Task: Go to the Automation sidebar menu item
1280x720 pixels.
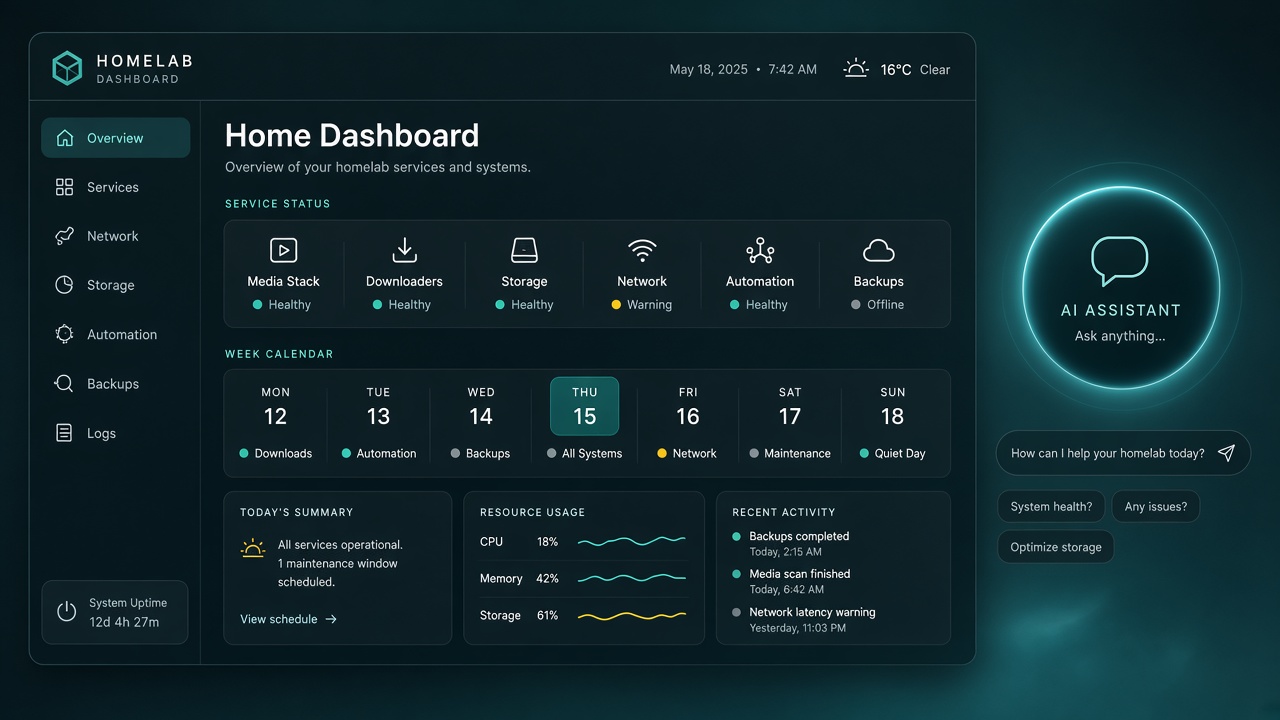Action: coord(115,334)
